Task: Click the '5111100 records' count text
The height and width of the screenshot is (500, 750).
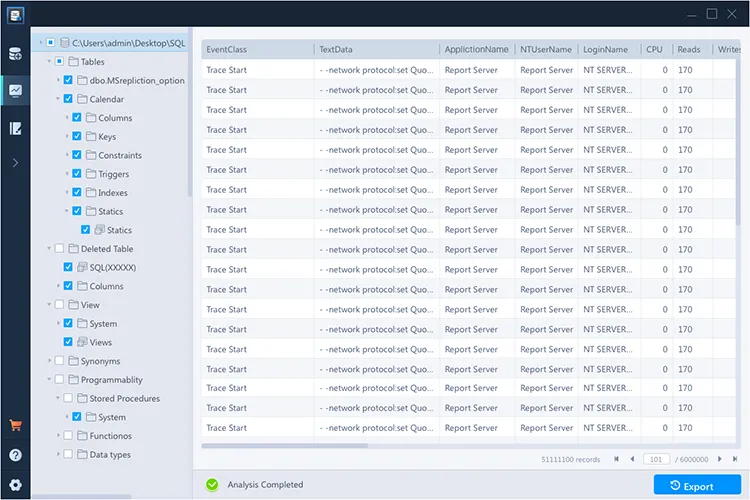Action: 571,459
